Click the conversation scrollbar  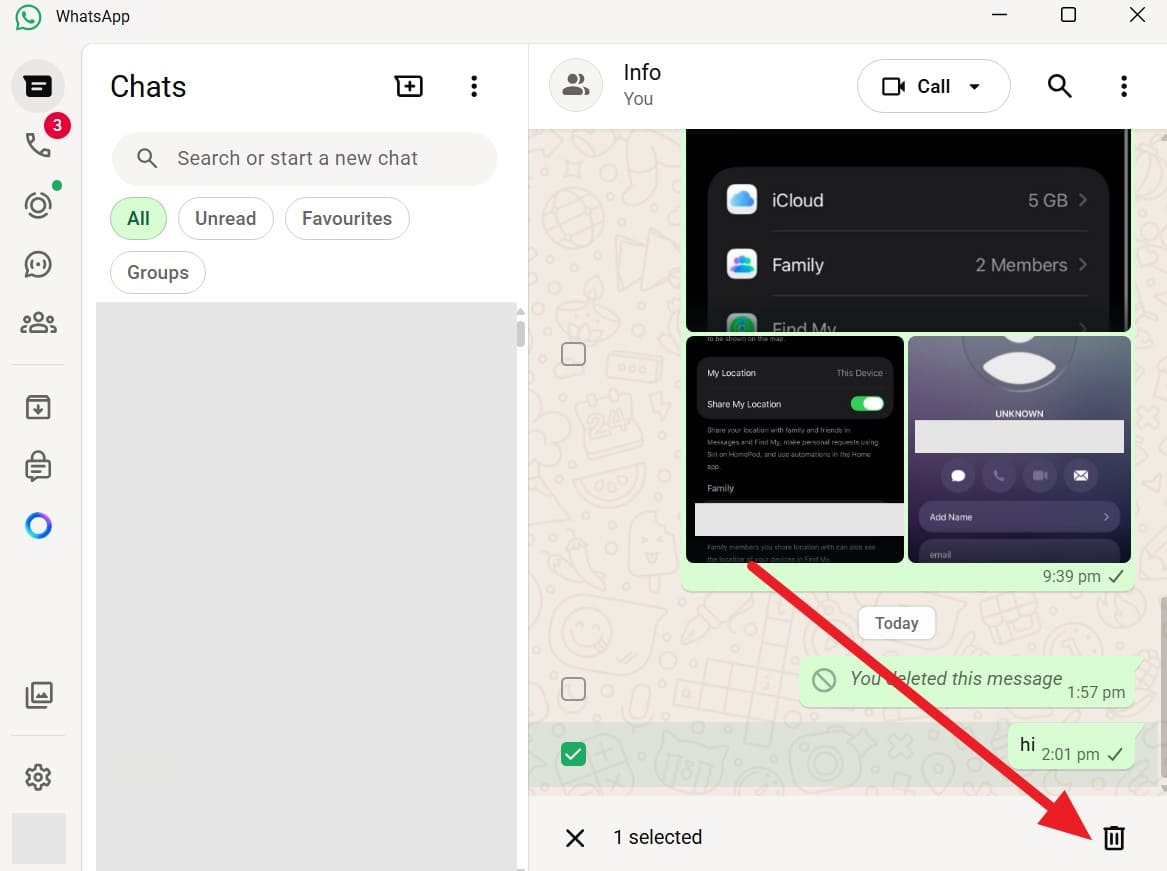click(1163, 685)
